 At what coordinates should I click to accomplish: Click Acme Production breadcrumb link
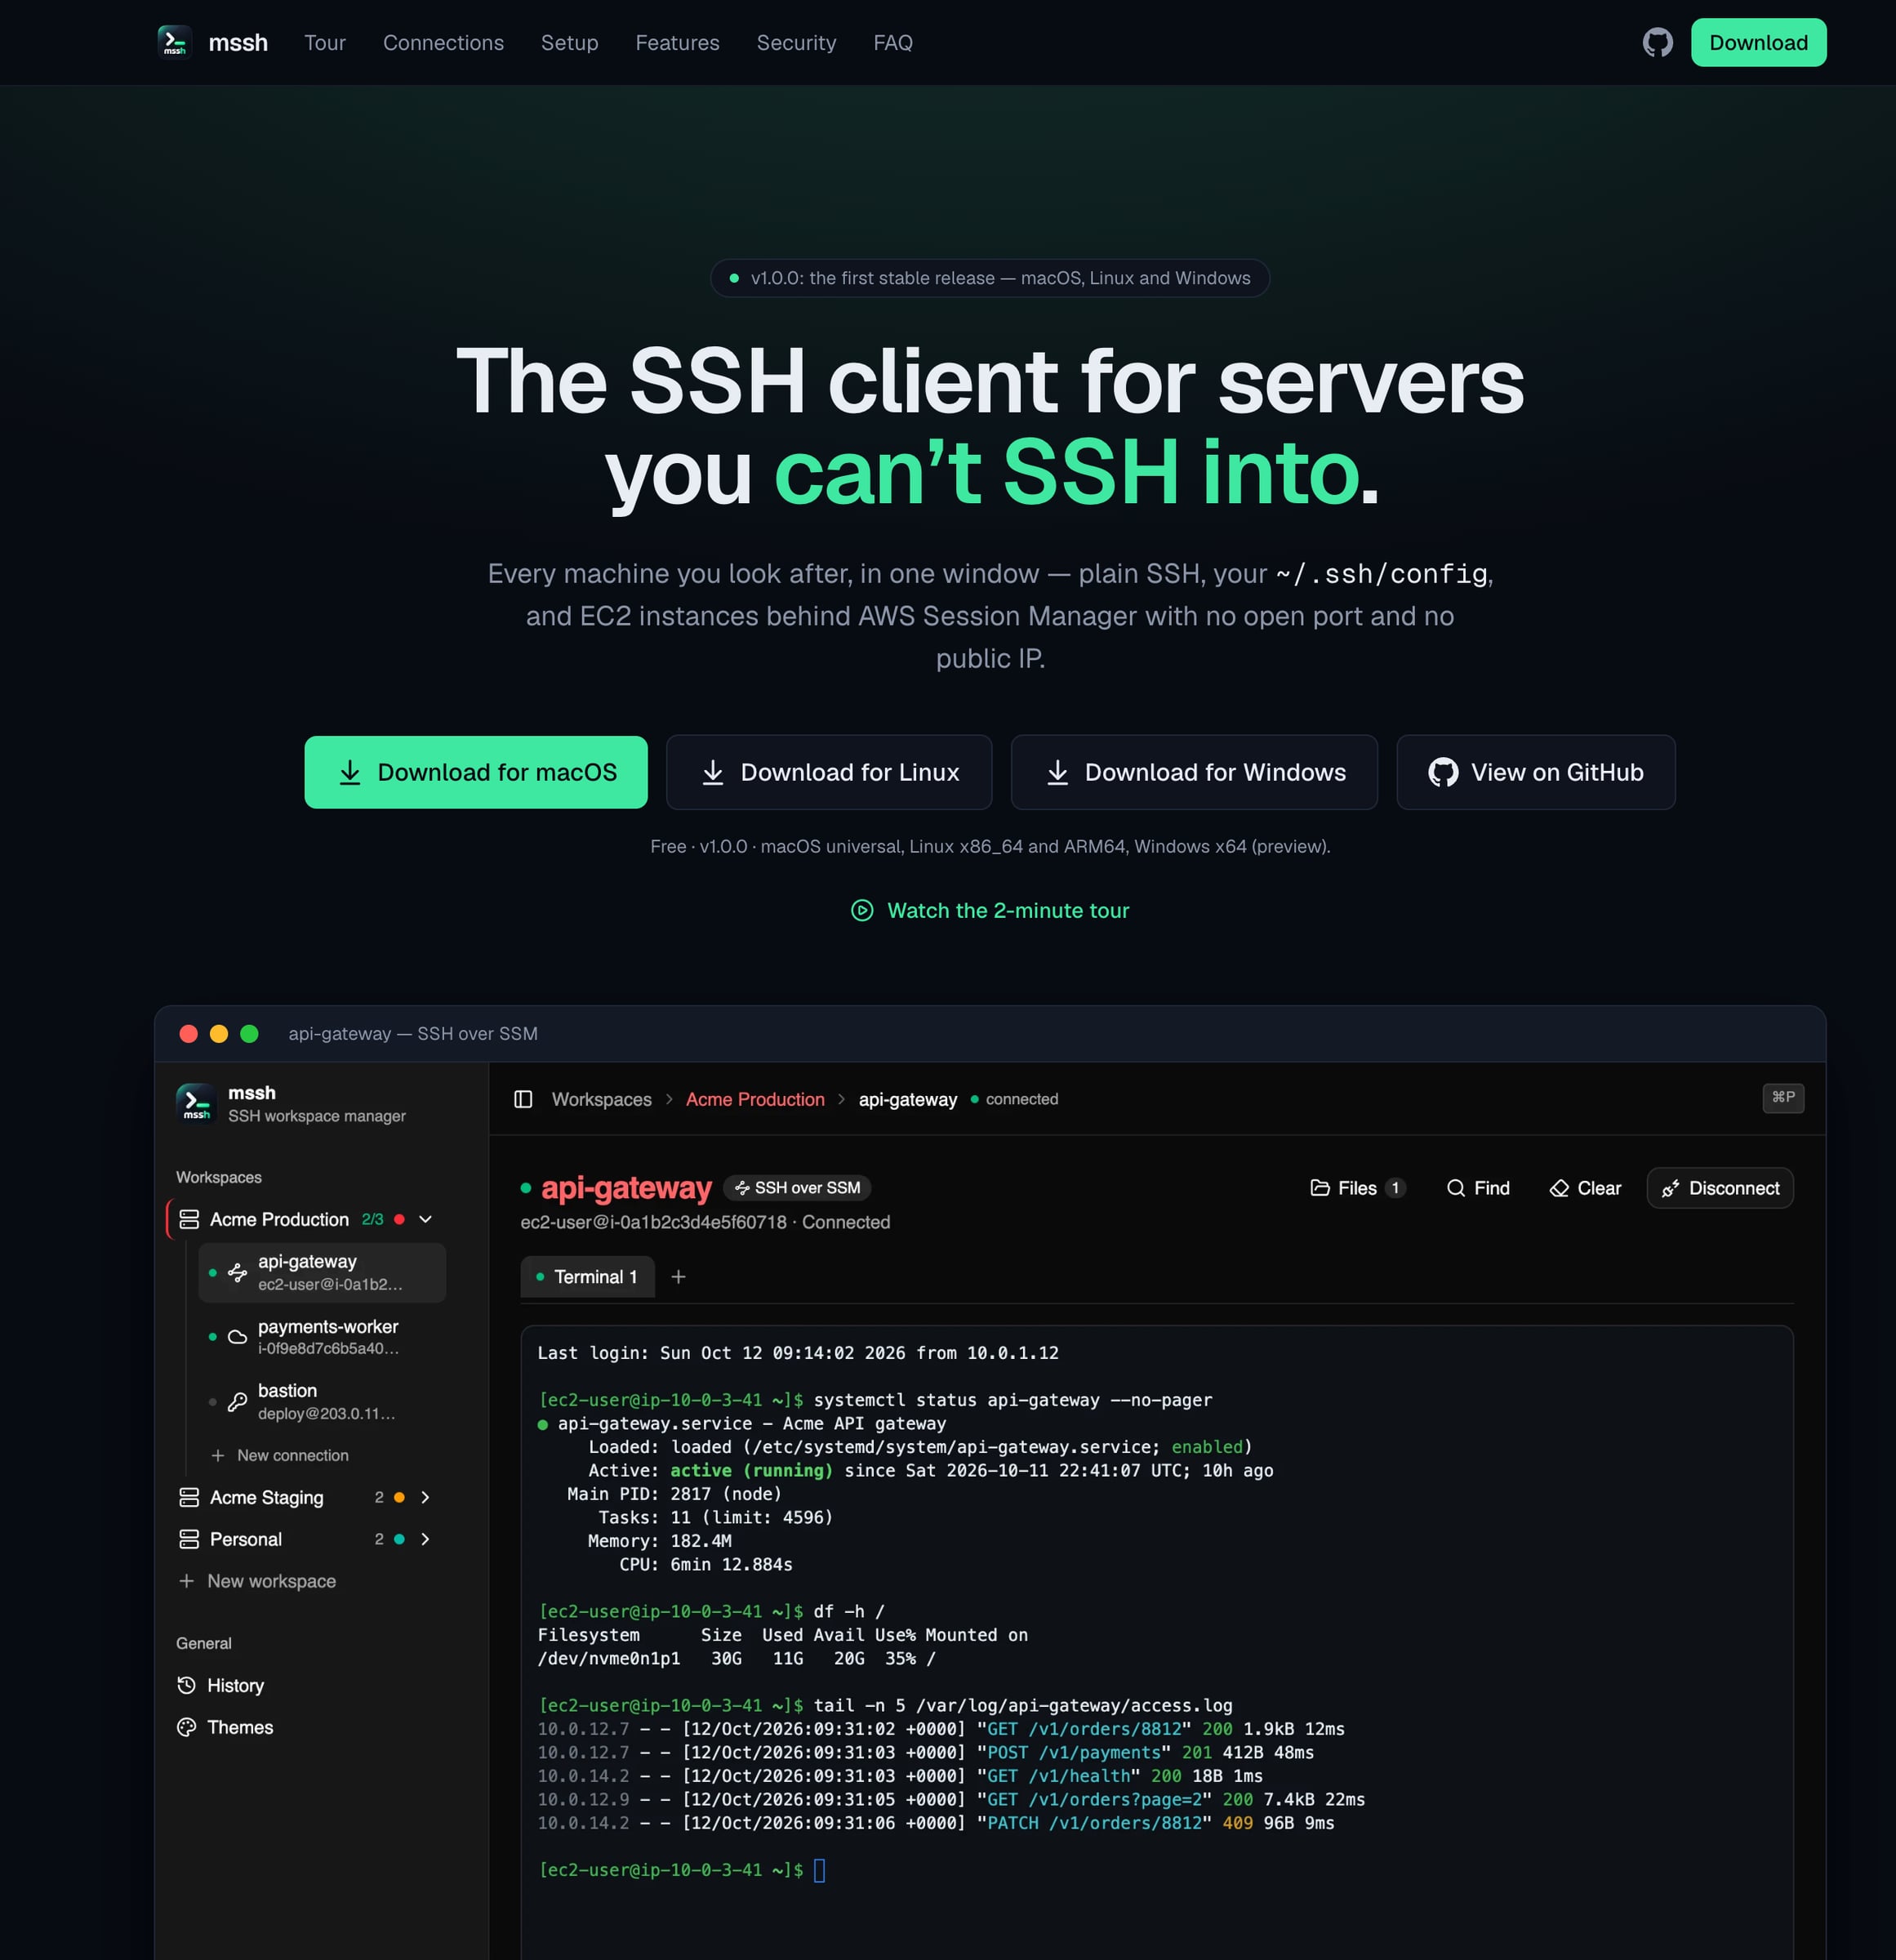755,1099
